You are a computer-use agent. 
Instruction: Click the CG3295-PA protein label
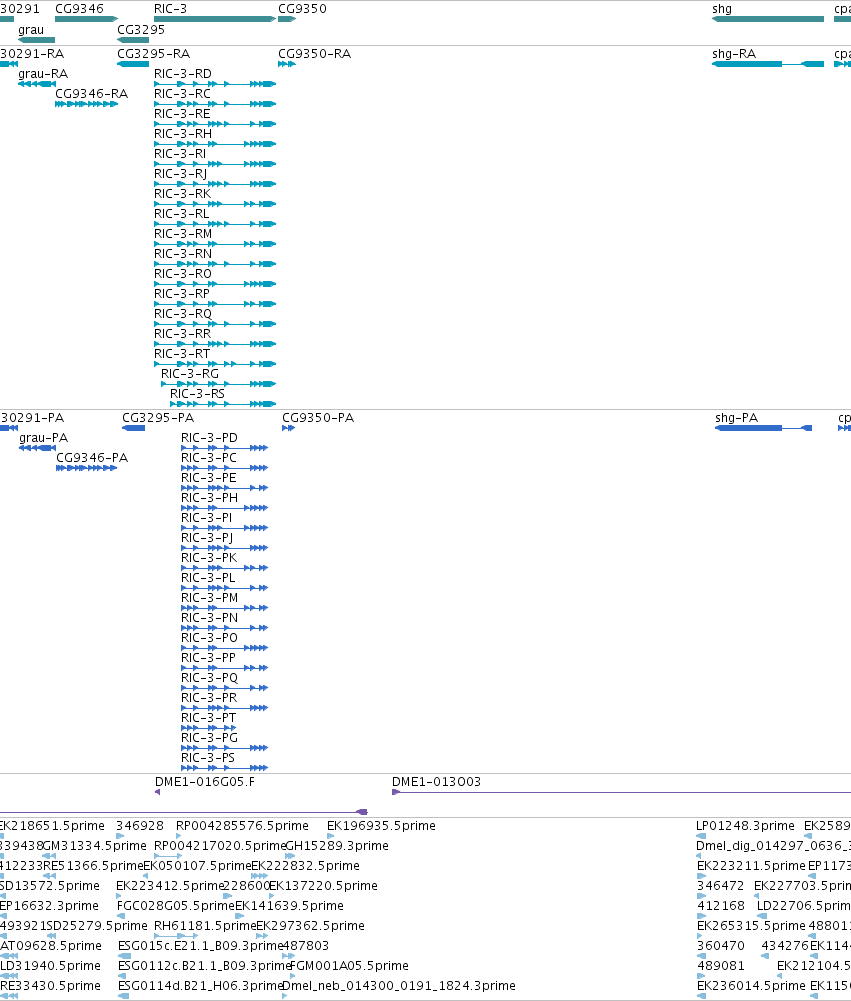point(158,418)
